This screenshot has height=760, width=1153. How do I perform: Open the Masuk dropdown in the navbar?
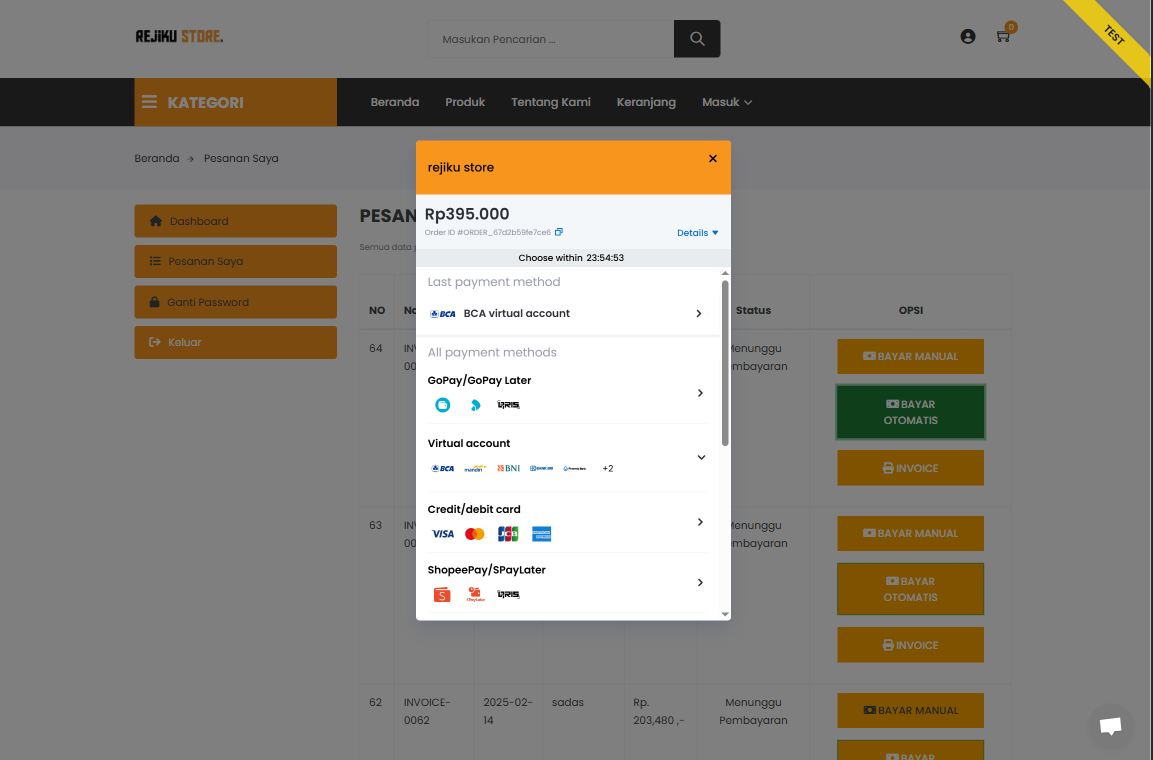[x=727, y=102]
